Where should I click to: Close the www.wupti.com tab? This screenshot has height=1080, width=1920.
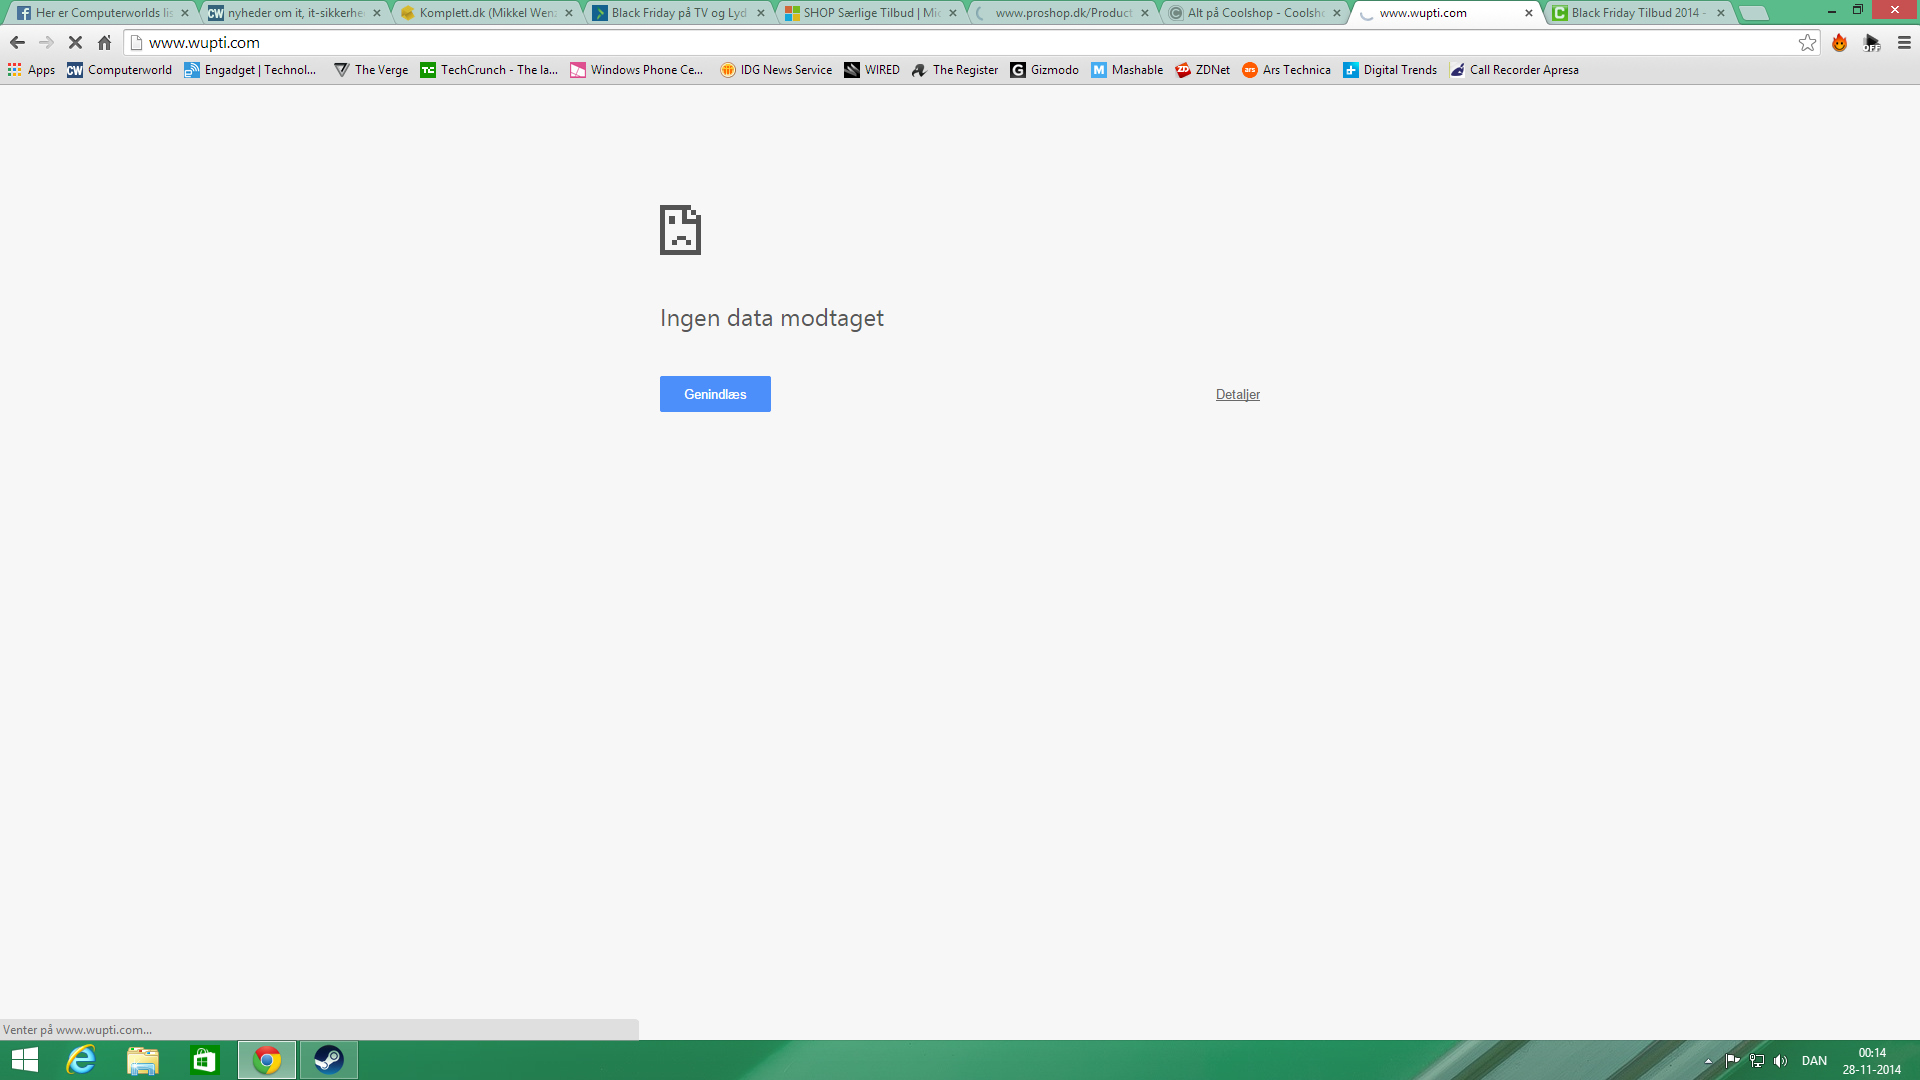click(x=1528, y=13)
